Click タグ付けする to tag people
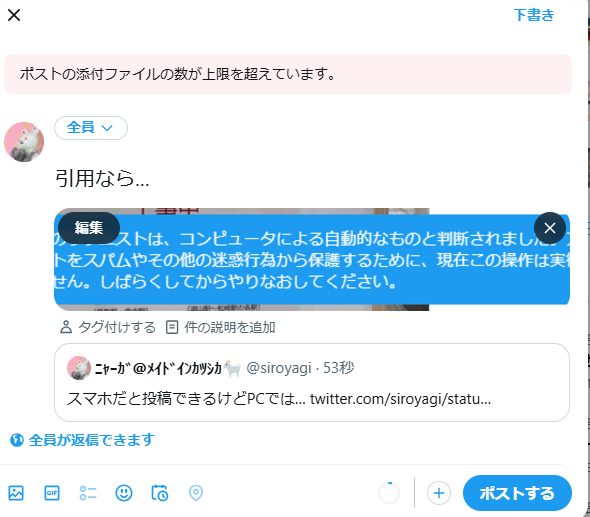Viewport: 590px width, 517px height. [108, 327]
